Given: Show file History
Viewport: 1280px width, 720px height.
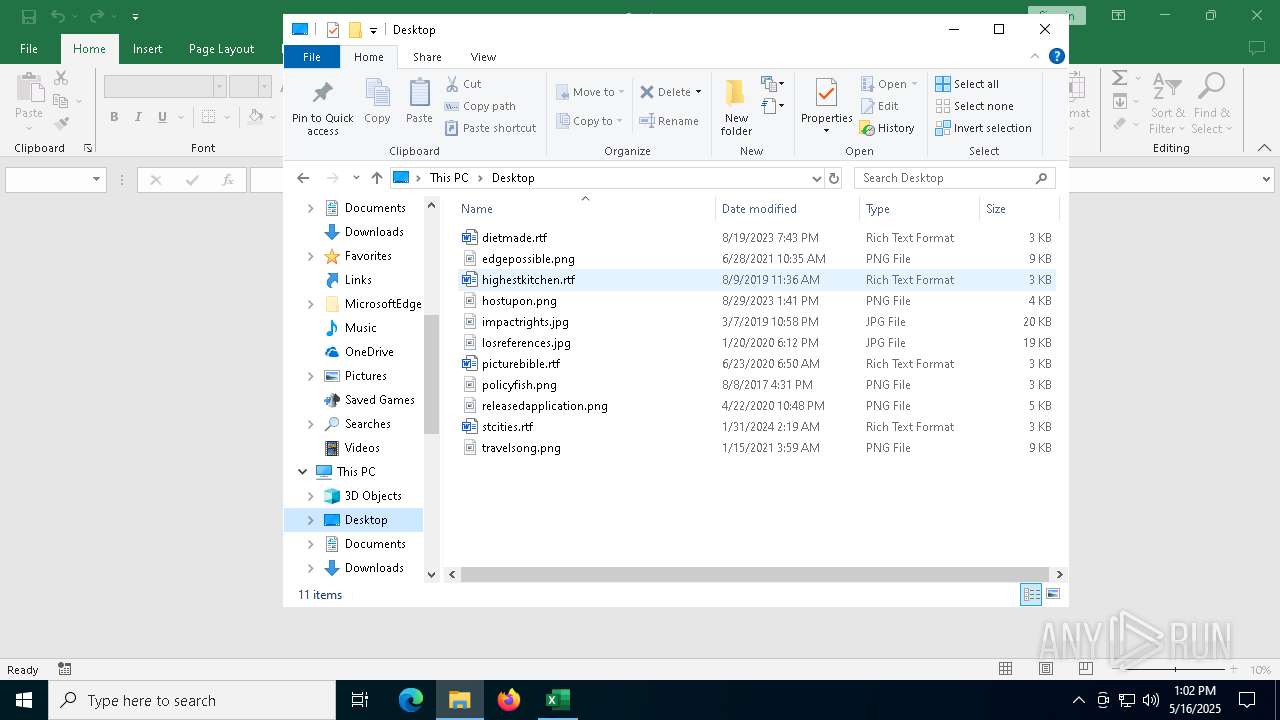Looking at the screenshot, I should [887, 128].
